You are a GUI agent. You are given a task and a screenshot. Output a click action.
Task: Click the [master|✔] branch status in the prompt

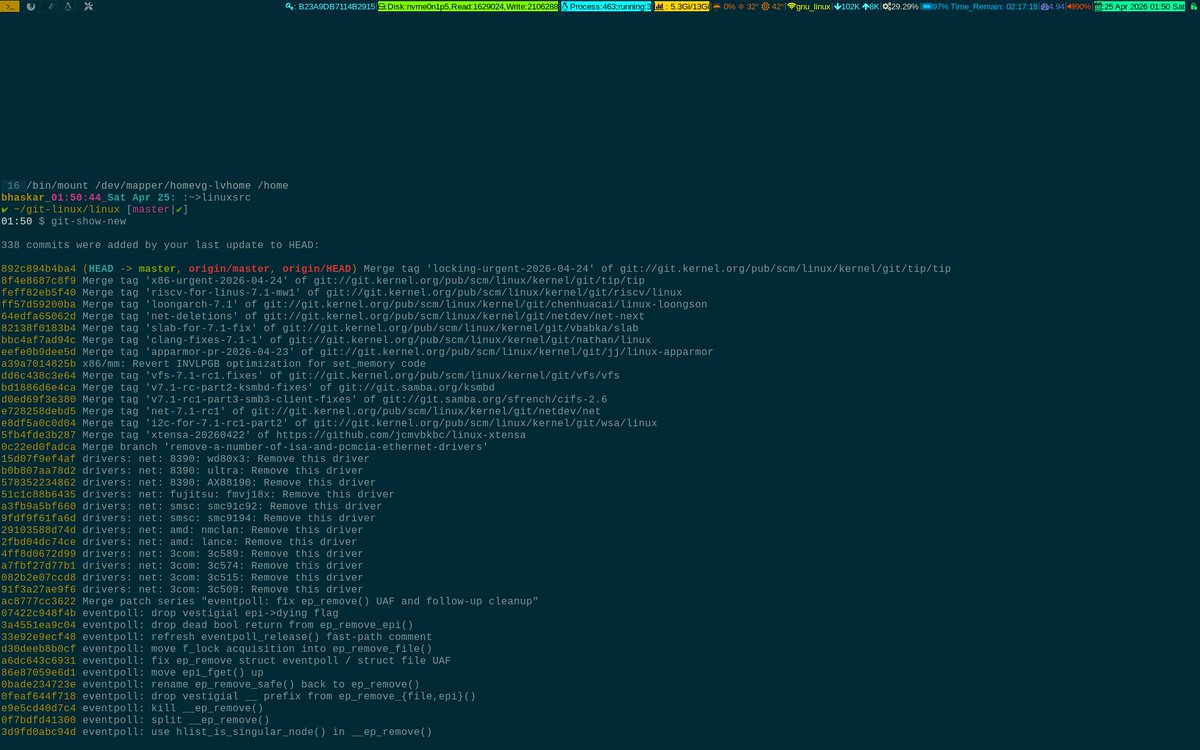(159, 209)
